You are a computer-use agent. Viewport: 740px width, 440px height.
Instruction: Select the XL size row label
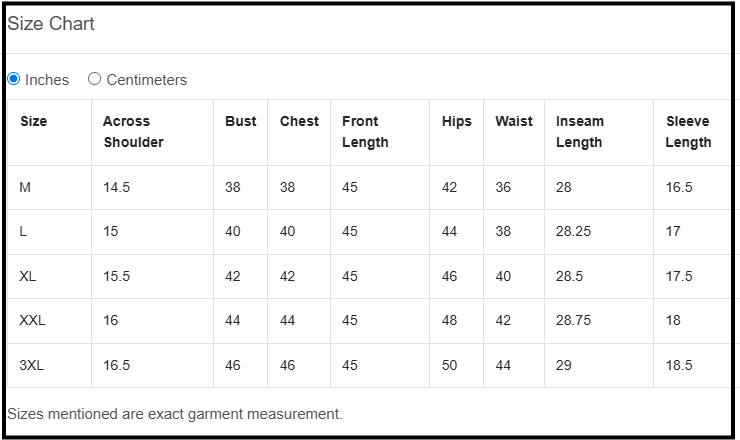click(x=27, y=276)
